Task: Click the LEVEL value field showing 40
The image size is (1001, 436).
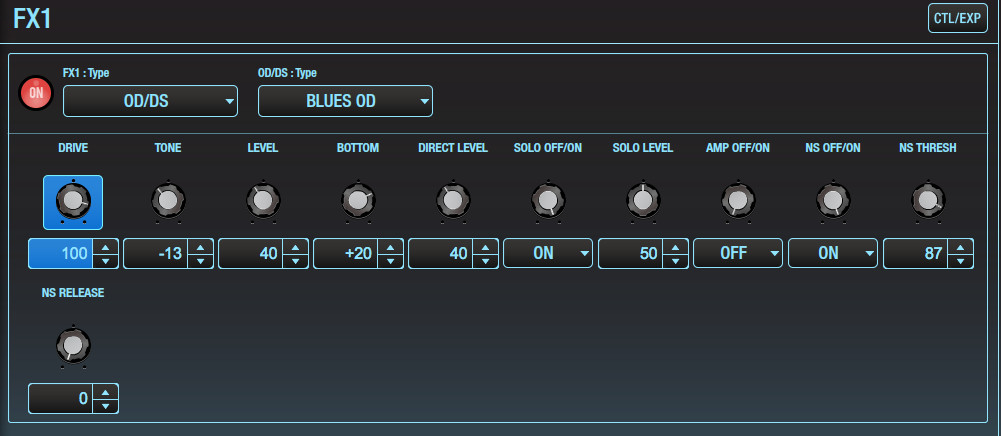Action: 251,253
